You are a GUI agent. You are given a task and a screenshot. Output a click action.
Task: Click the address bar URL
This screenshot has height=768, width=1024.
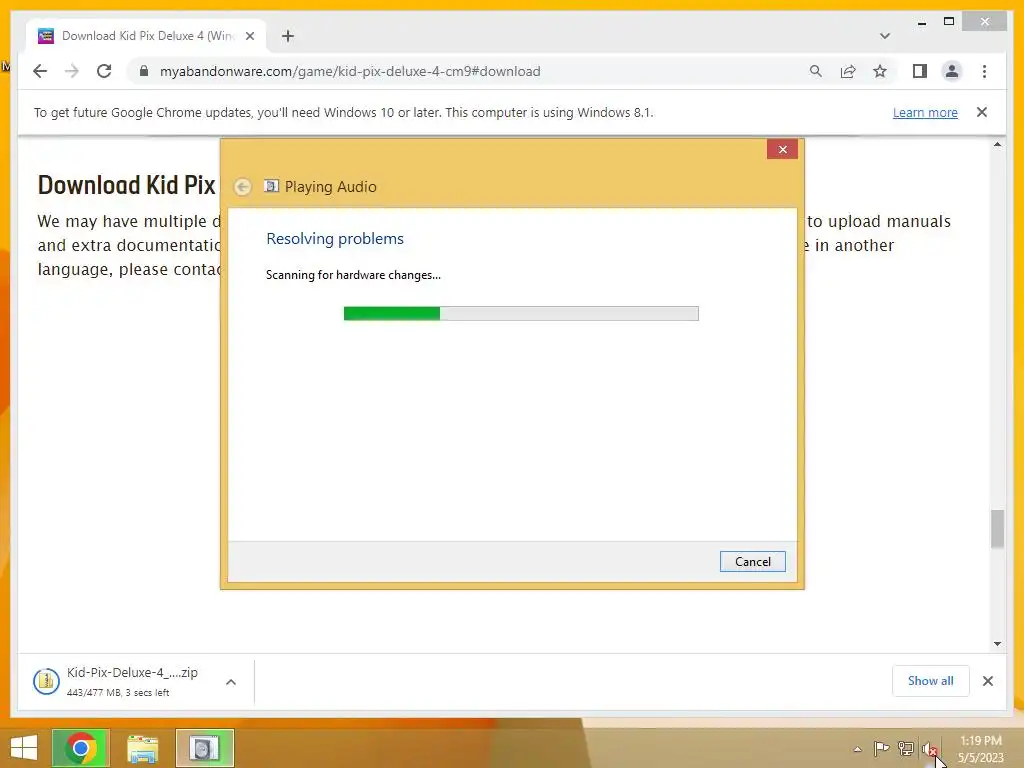click(350, 71)
